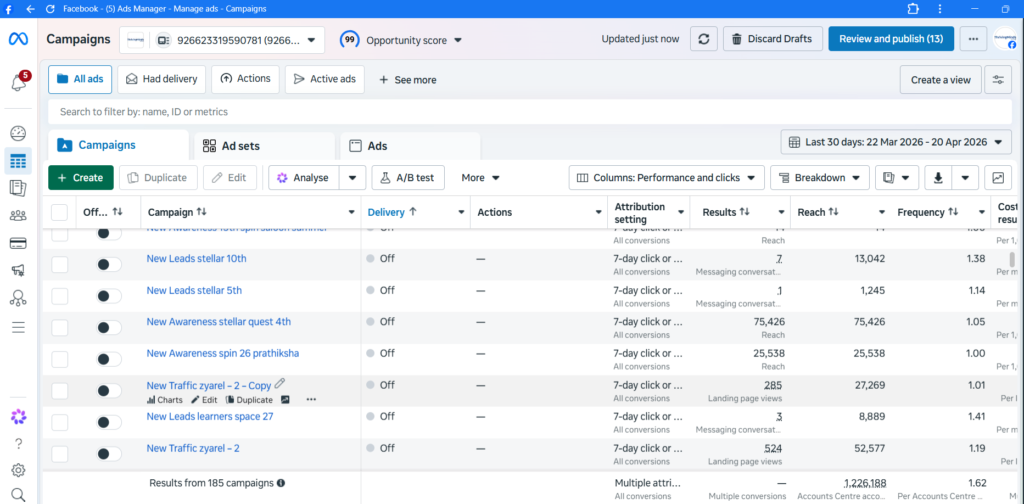Check the box for New Awareness stellar quest 4th
The width and height of the screenshot is (1024, 504).
[x=60, y=328]
